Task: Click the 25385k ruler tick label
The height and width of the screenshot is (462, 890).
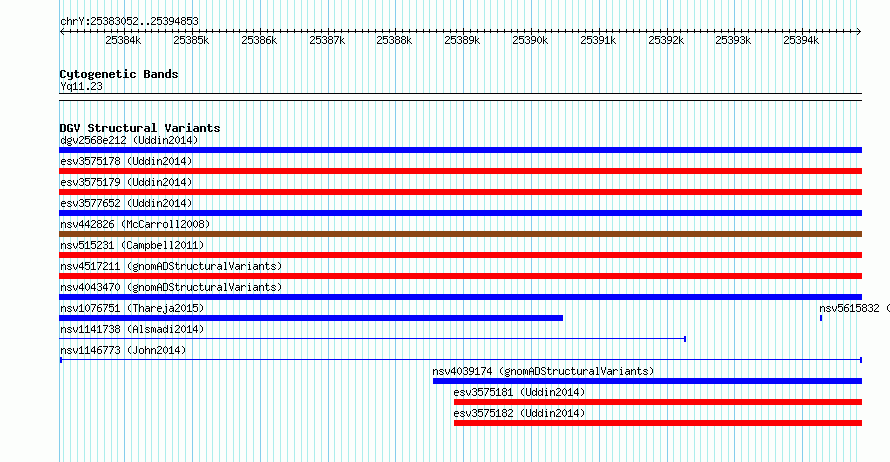Action: point(191,40)
